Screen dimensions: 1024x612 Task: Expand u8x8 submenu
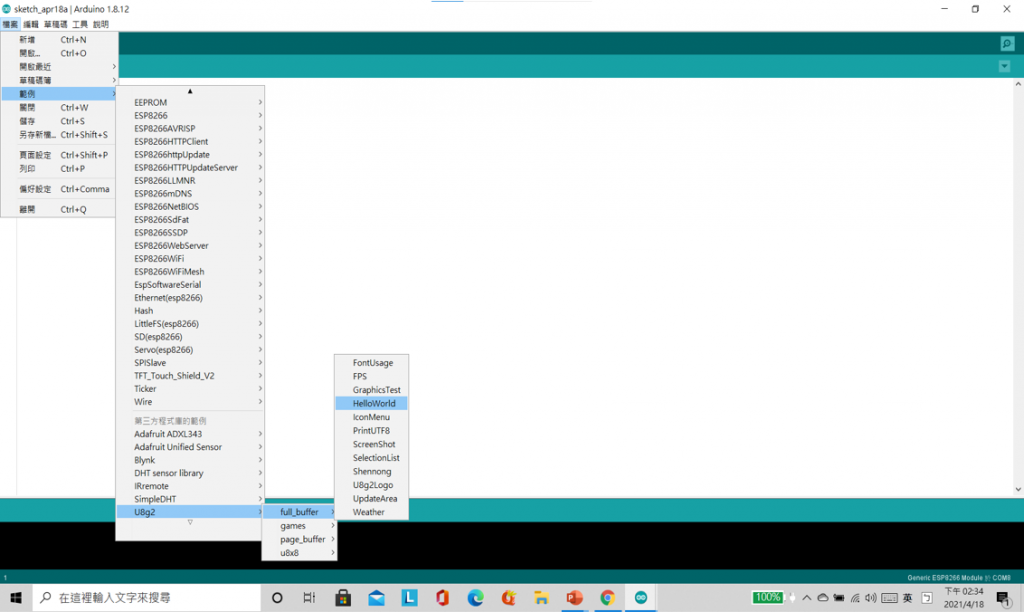(x=299, y=553)
